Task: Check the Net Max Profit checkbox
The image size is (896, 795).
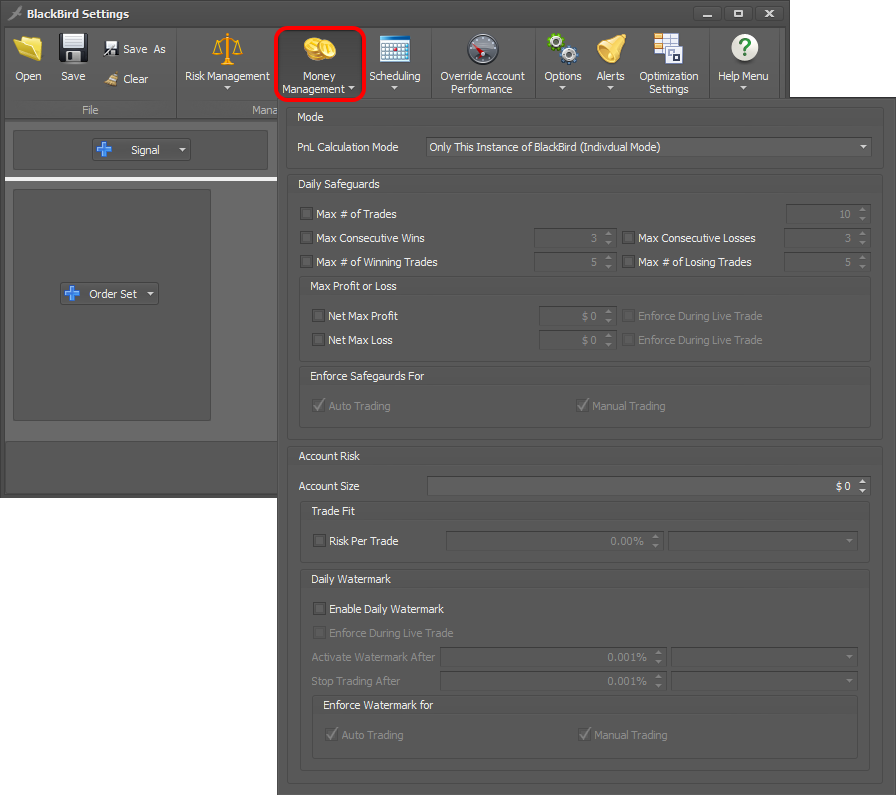Action: point(318,315)
